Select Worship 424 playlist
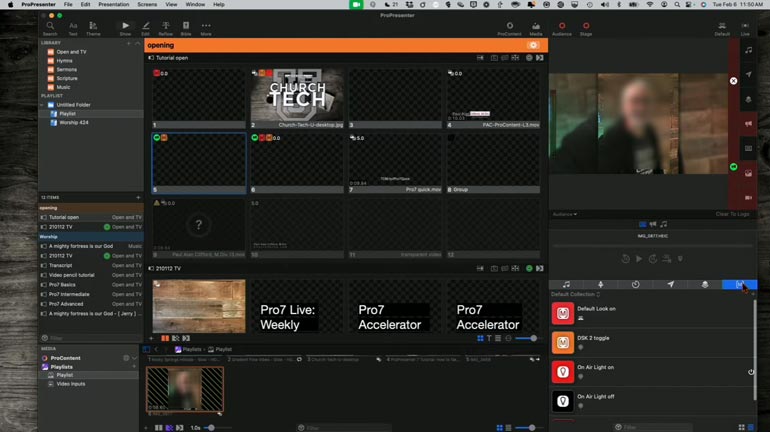Image resolution: width=770 pixels, height=432 pixels. click(74, 122)
